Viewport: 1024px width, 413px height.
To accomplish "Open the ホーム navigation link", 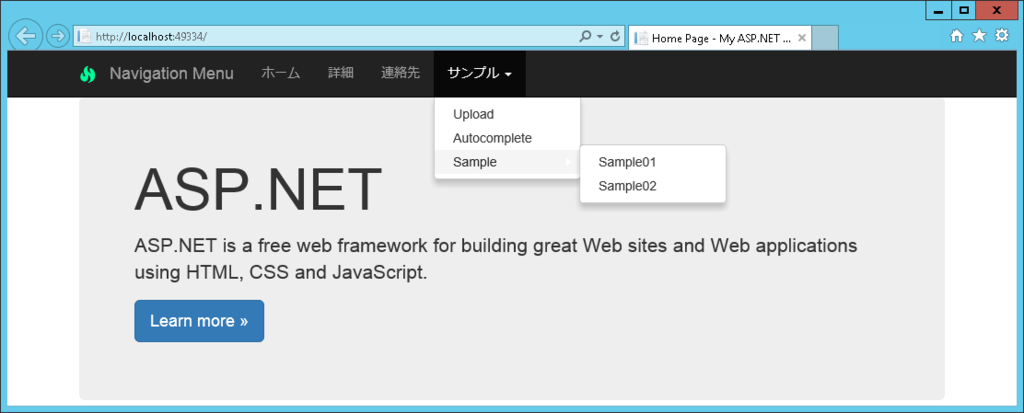I will (280, 73).
